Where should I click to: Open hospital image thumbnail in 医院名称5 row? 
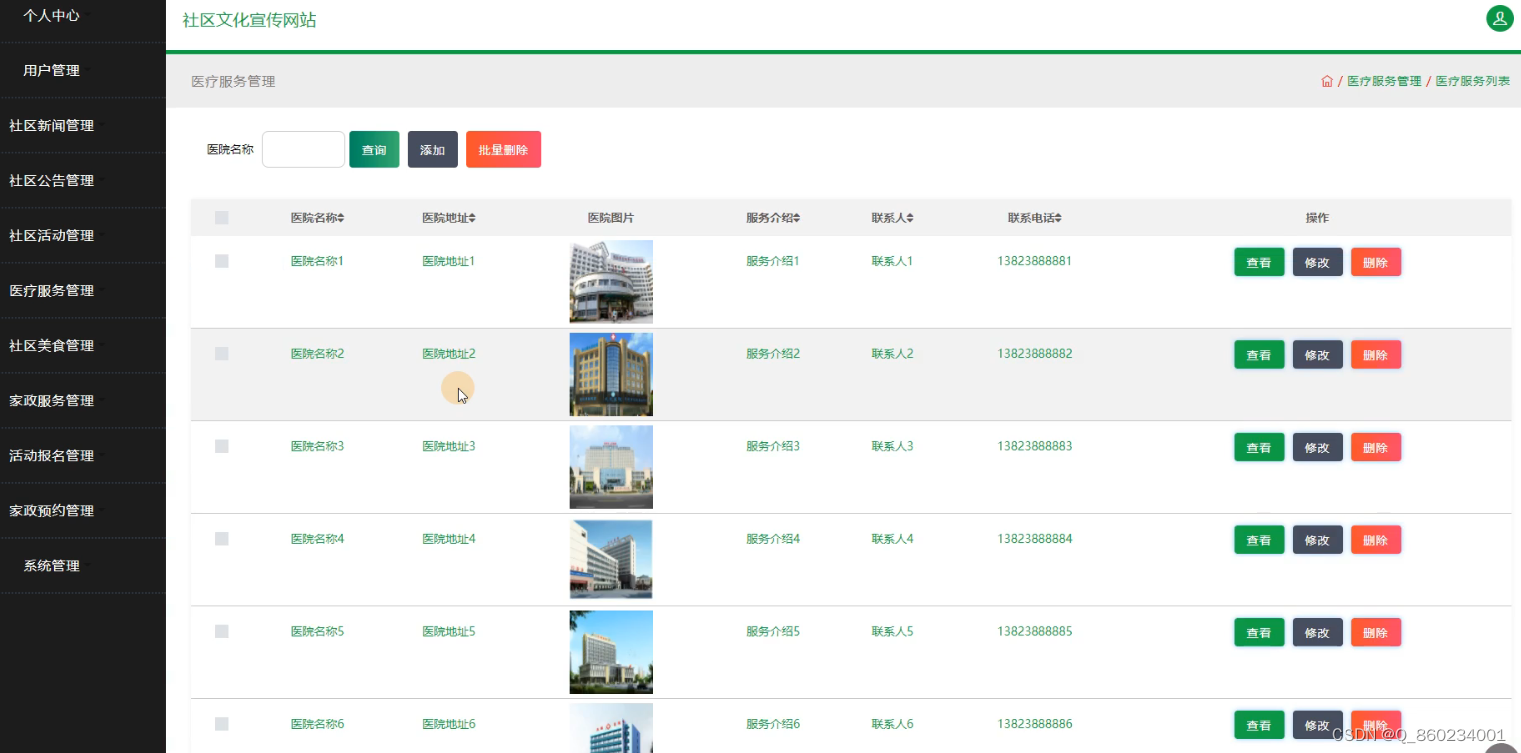(611, 652)
